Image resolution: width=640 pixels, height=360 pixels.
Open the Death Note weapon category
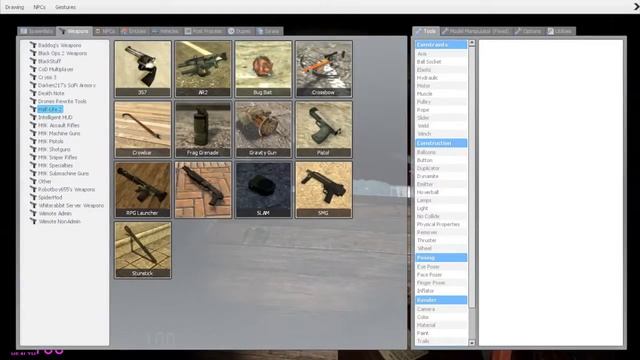tap(51, 93)
